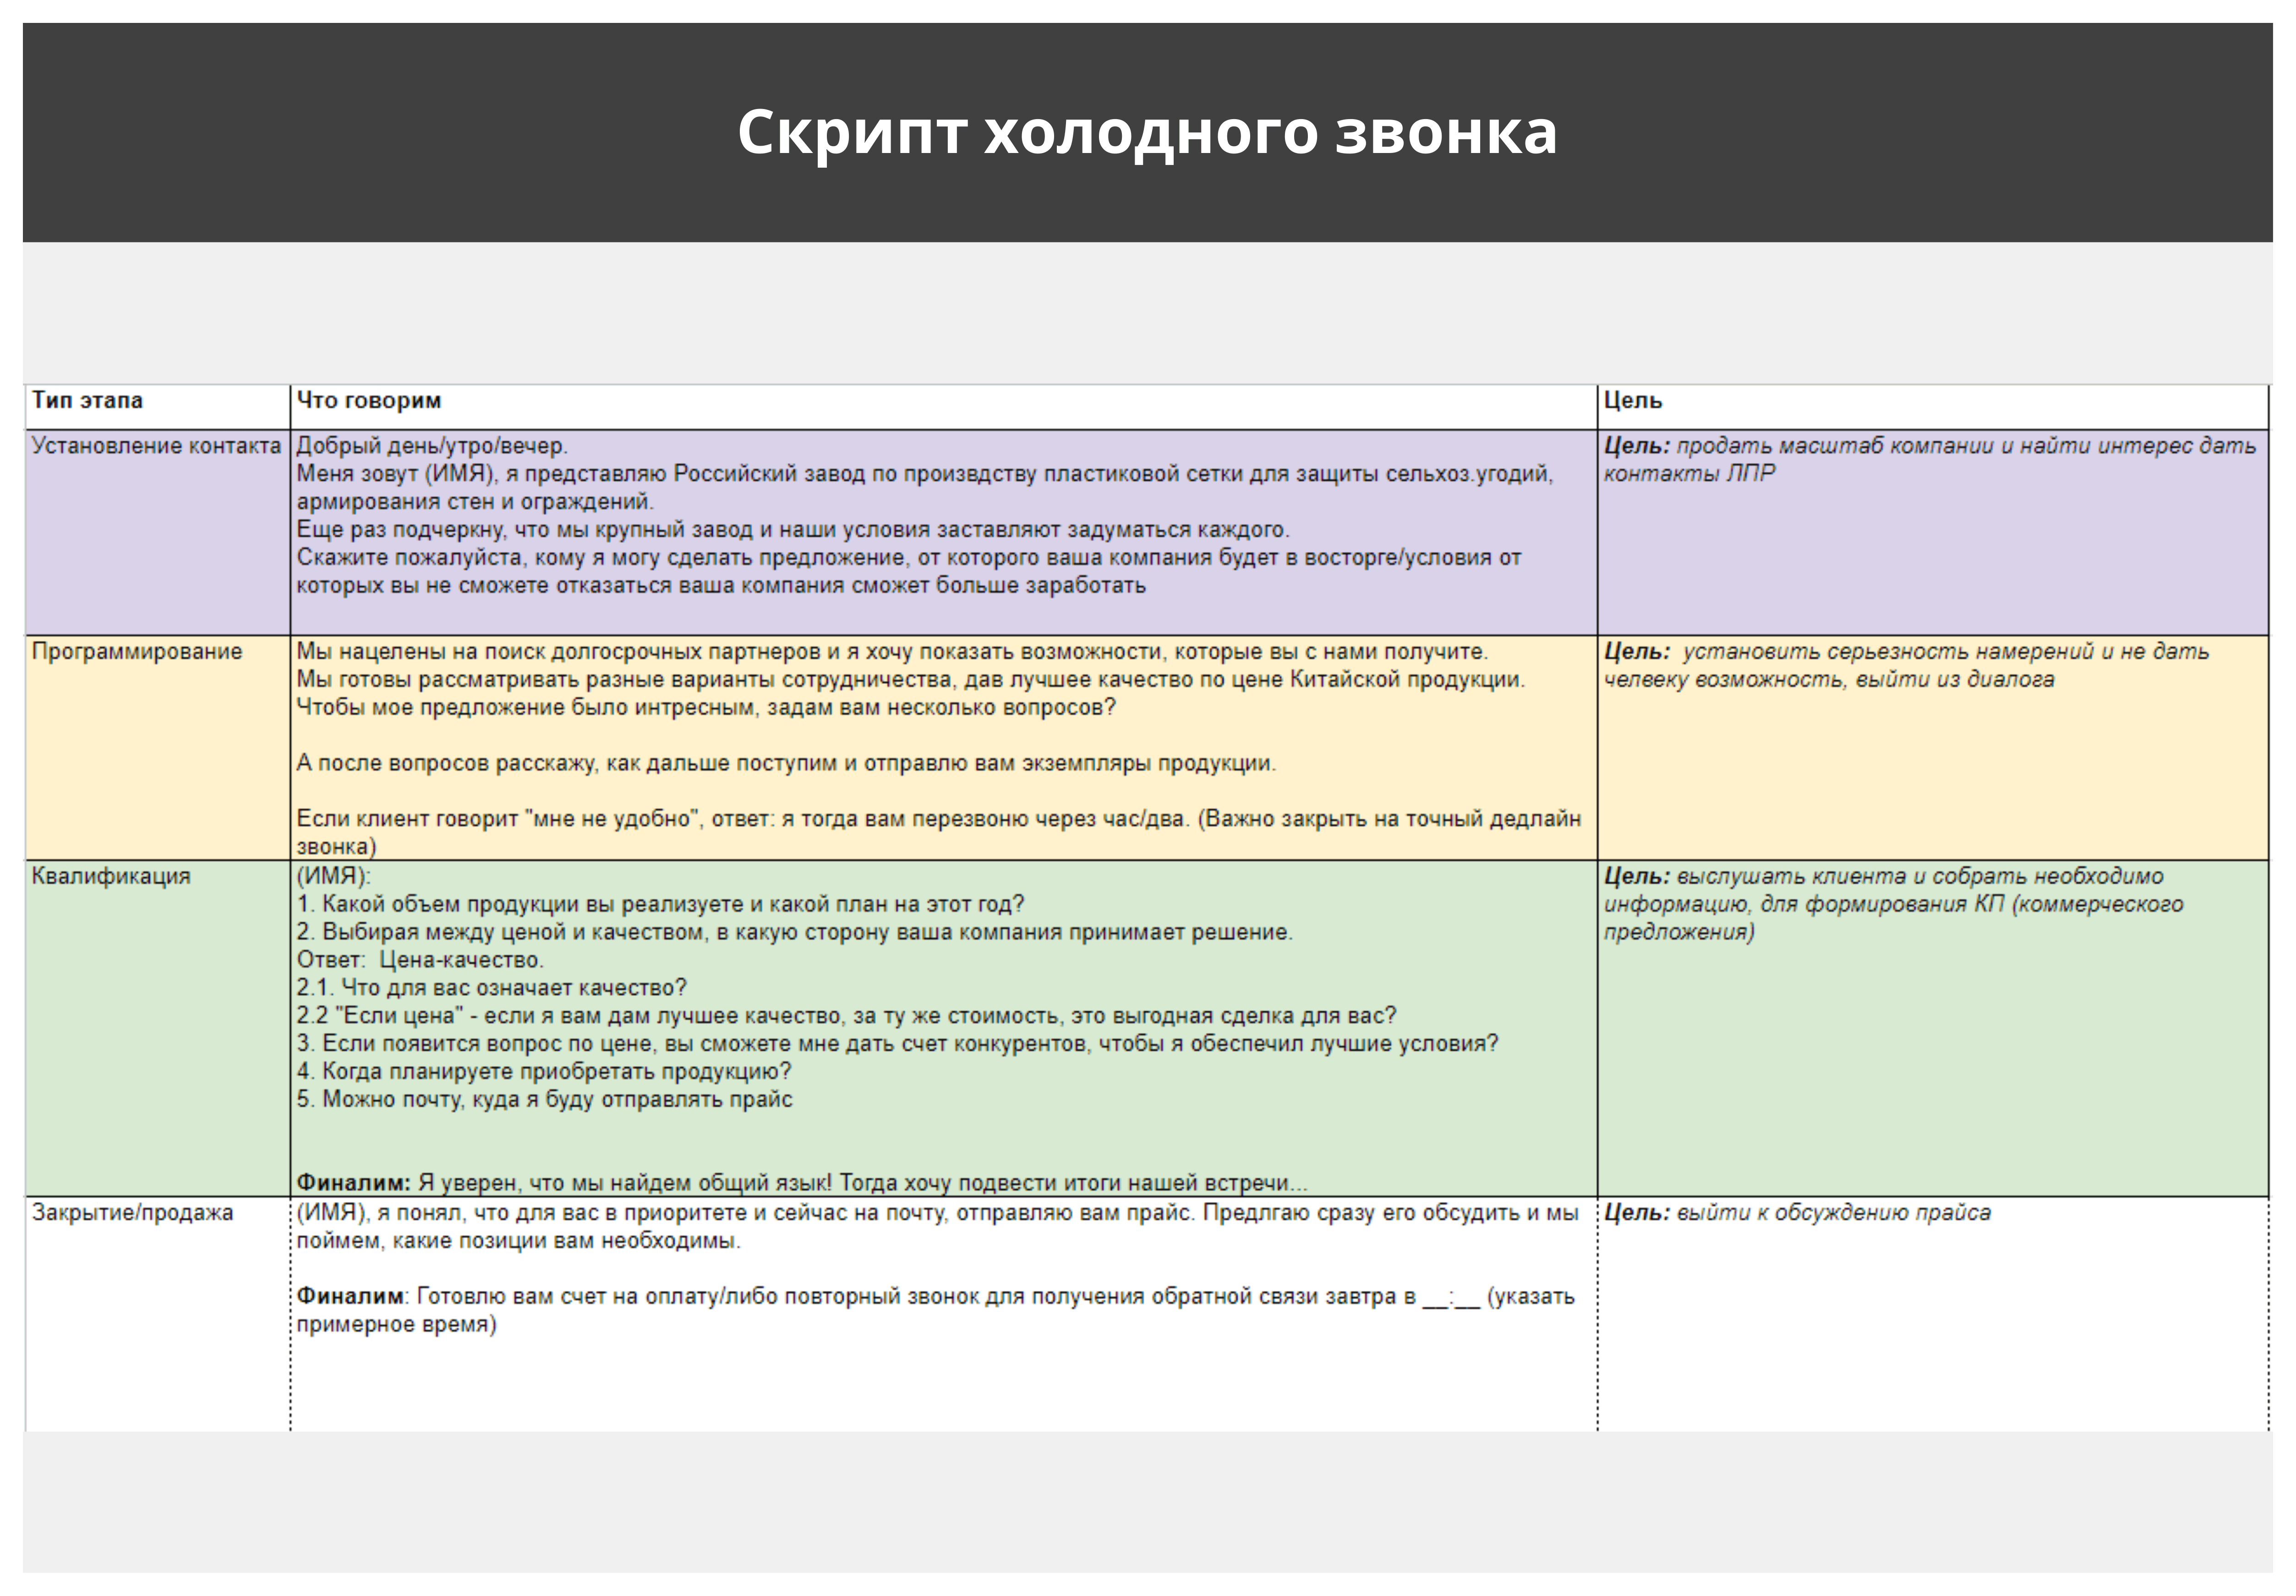This screenshot has height=1596, width=2296.
Task: Click question '4. Когда планируете приобретать продукцию?'
Action: click(545, 1072)
